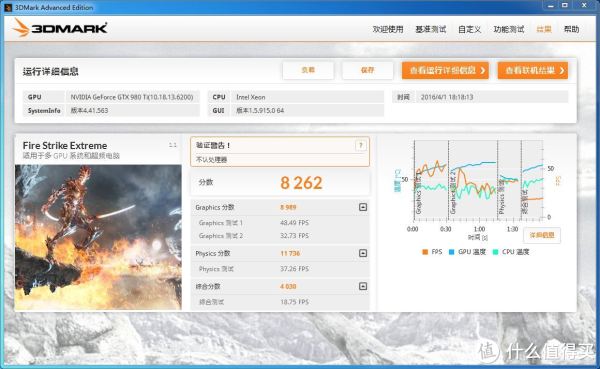Click the expand icon beside Fire Strike Extreme title
This screenshot has width=600, height=369.
(173, 145)
